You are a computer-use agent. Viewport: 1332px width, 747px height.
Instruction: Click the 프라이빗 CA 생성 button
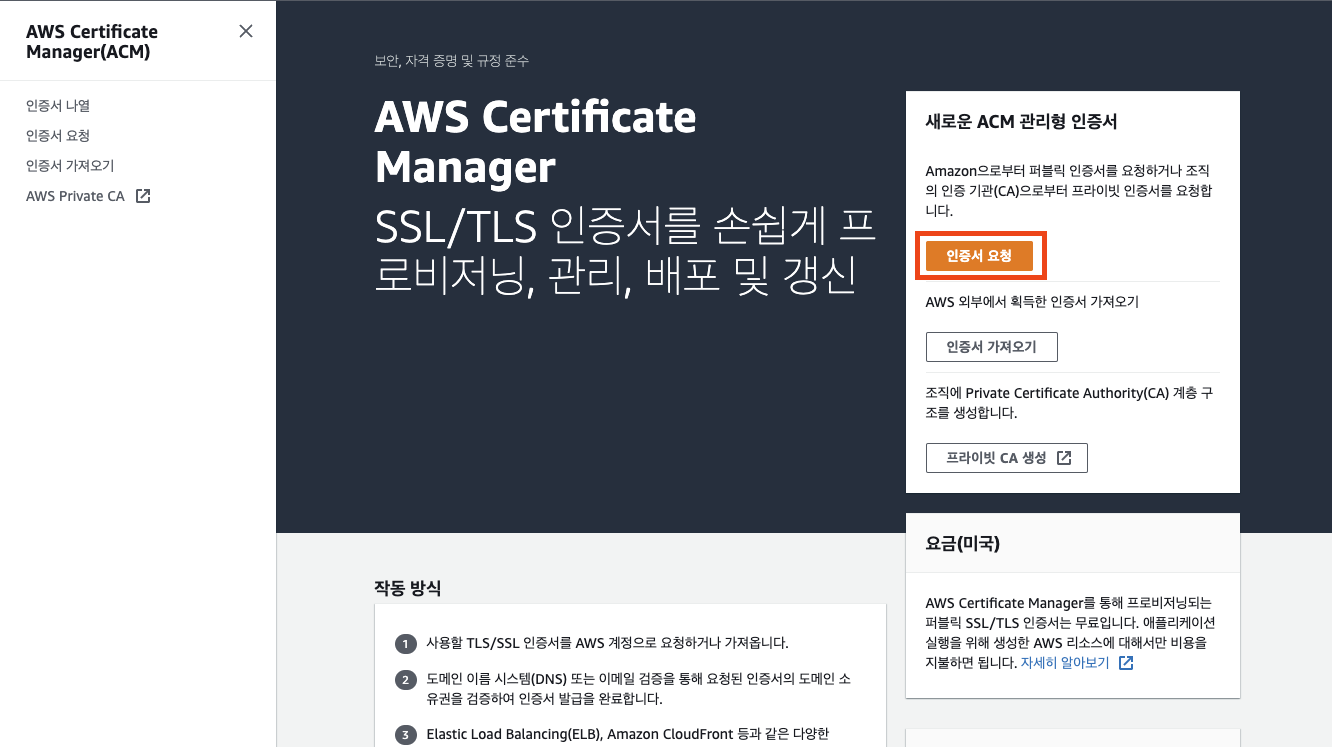coord(1006,458)
